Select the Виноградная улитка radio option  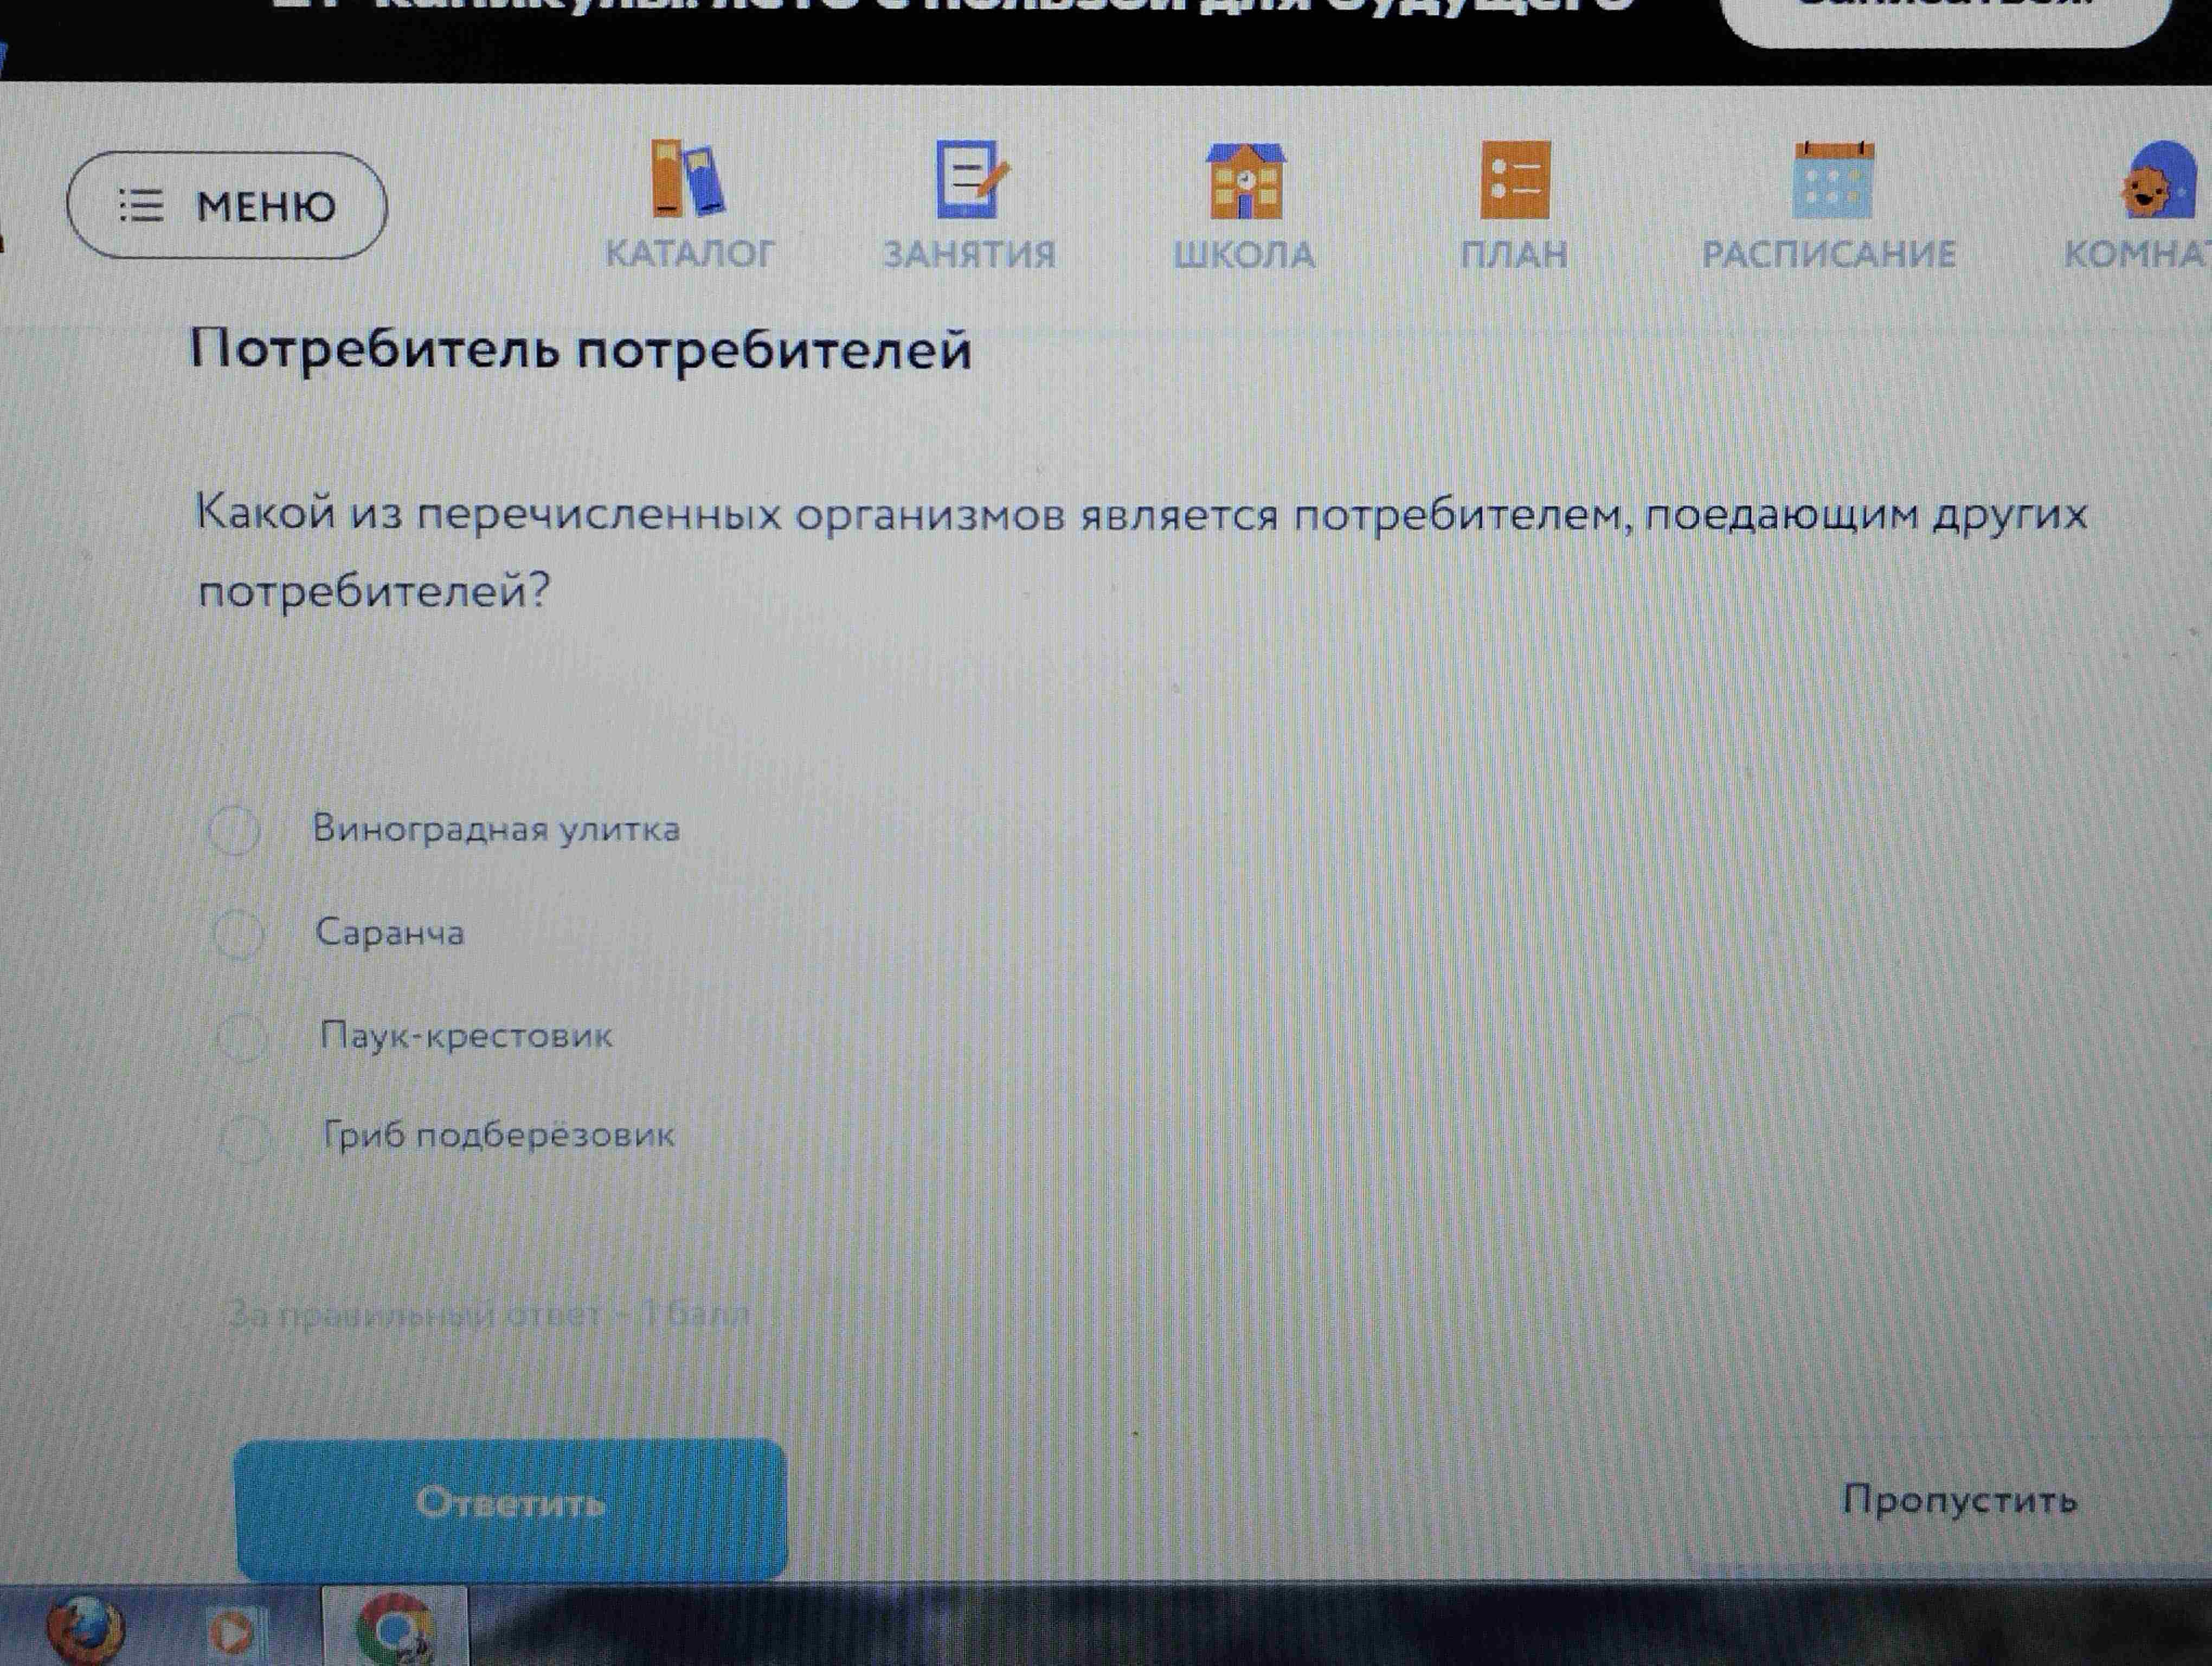click(x=234, y=830)
